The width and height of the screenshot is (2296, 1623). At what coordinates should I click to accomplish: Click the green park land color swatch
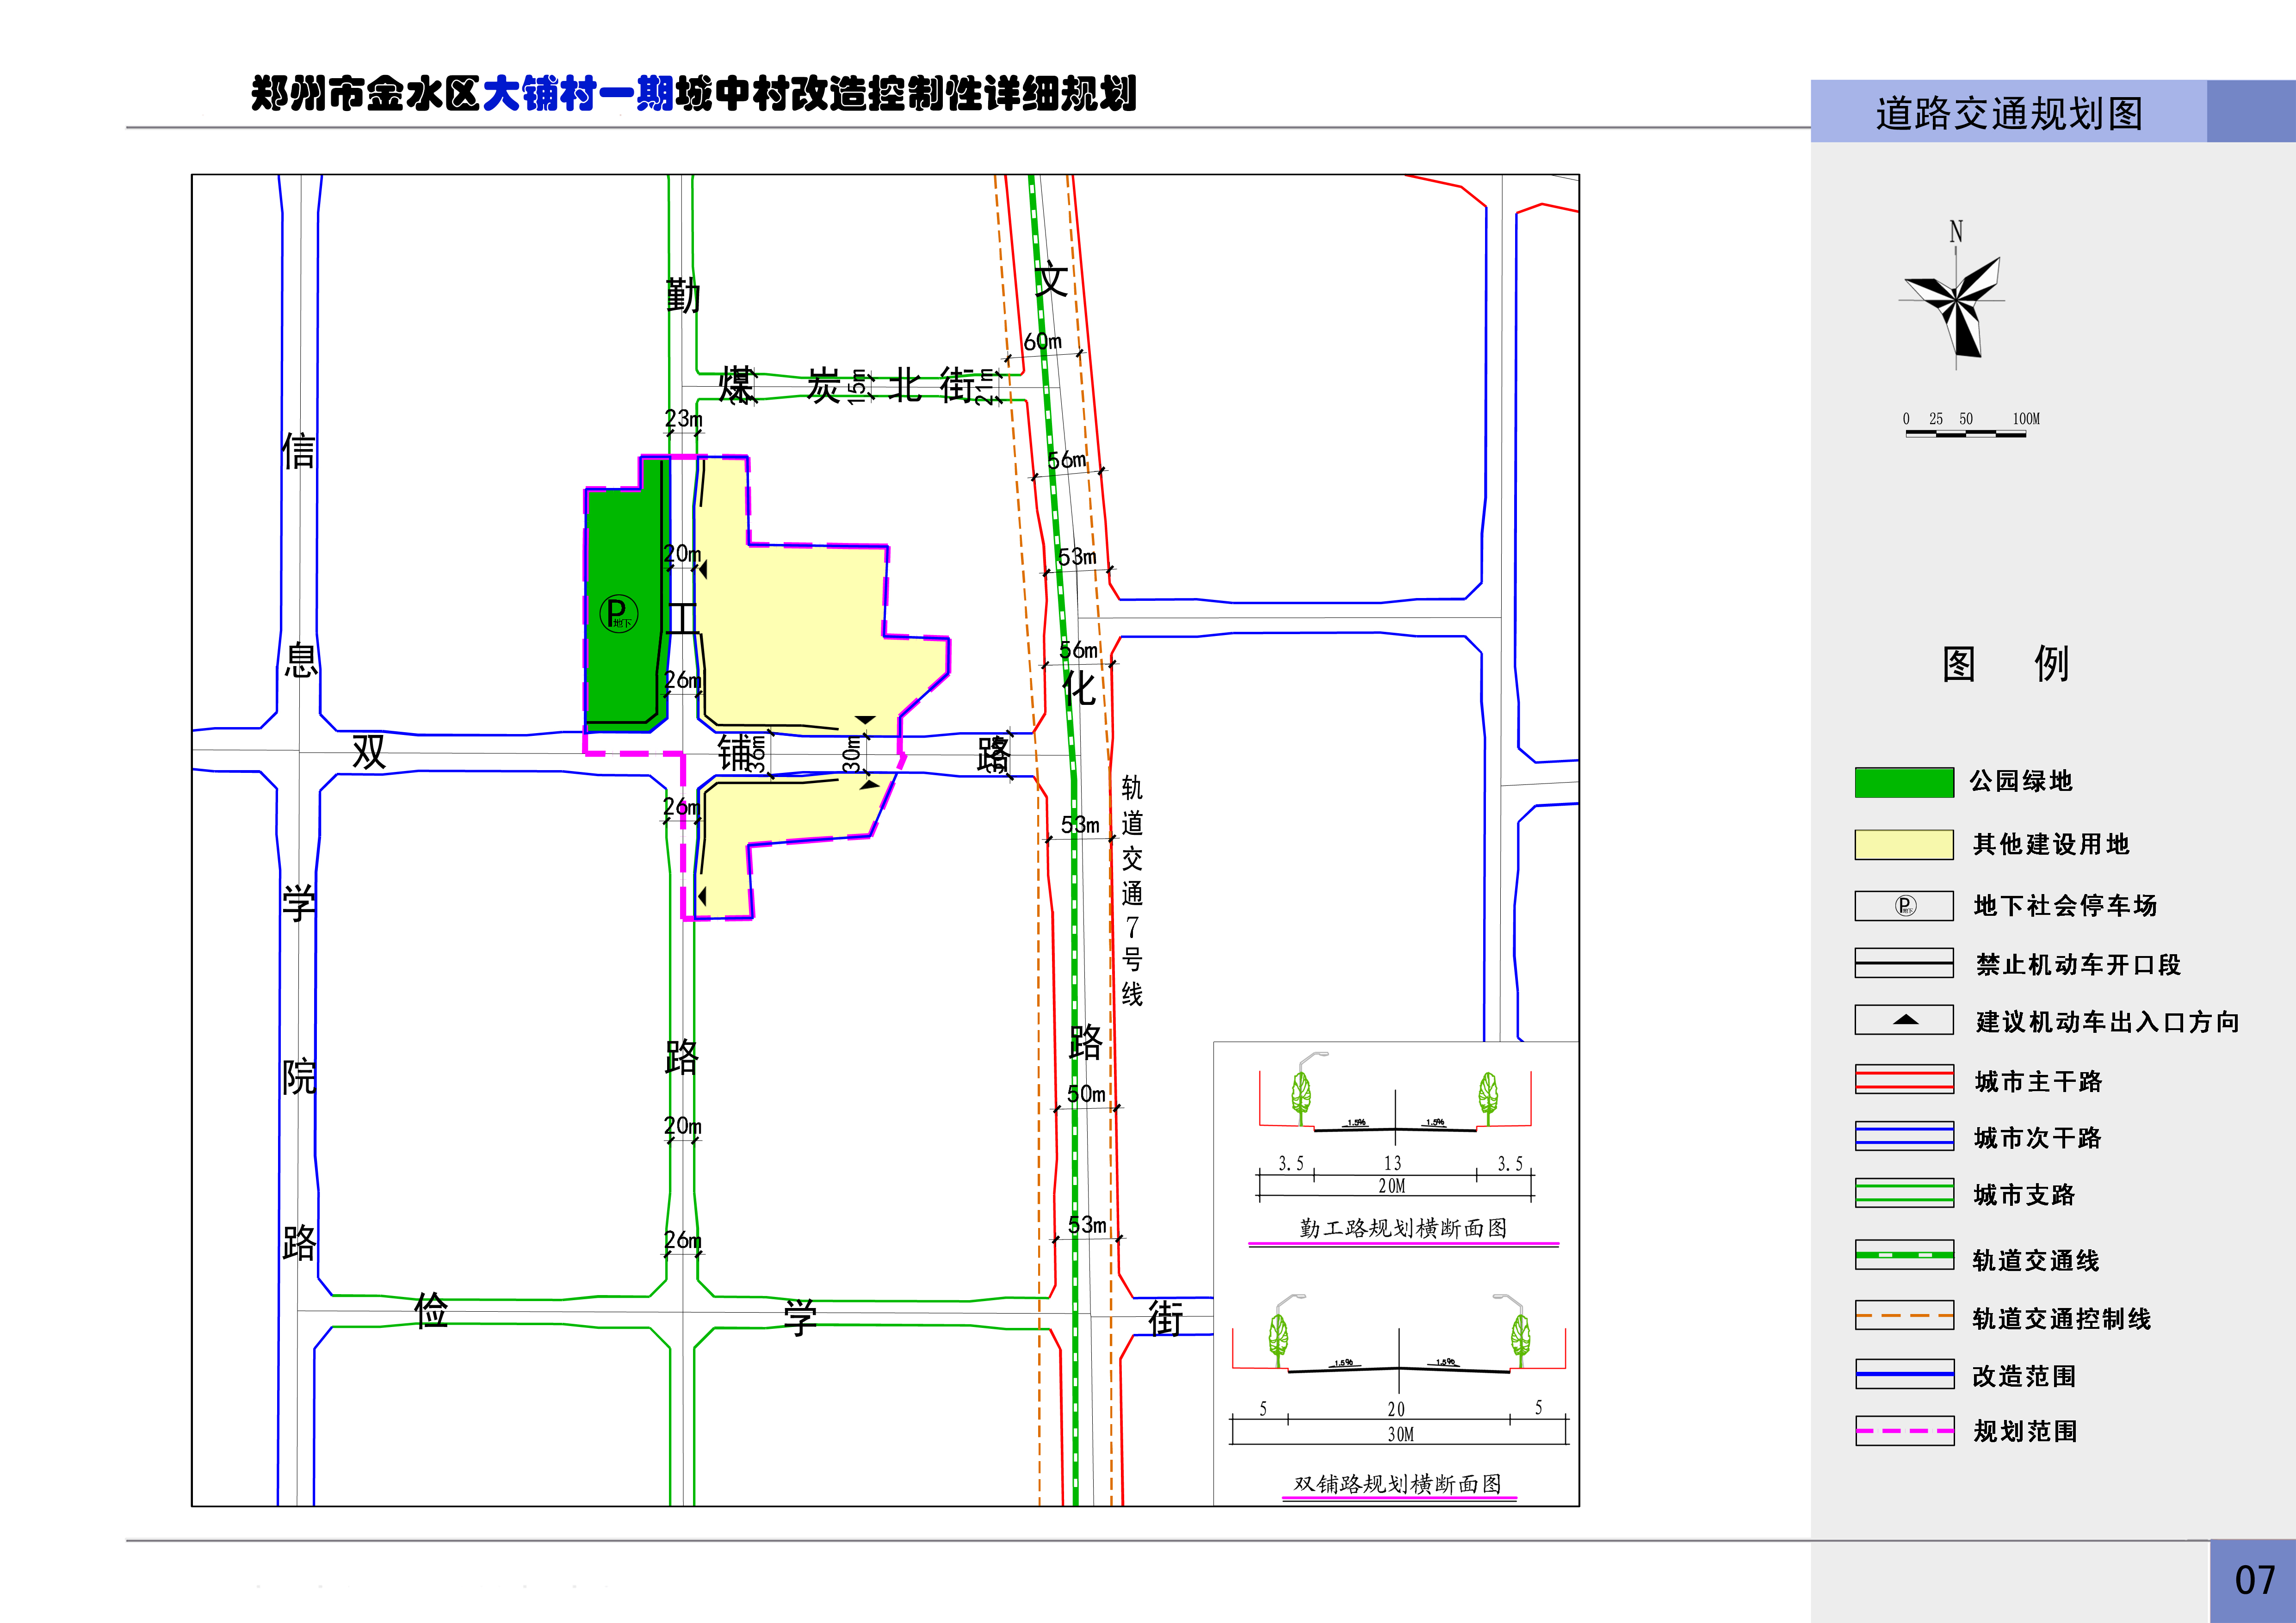[1904, 782]
